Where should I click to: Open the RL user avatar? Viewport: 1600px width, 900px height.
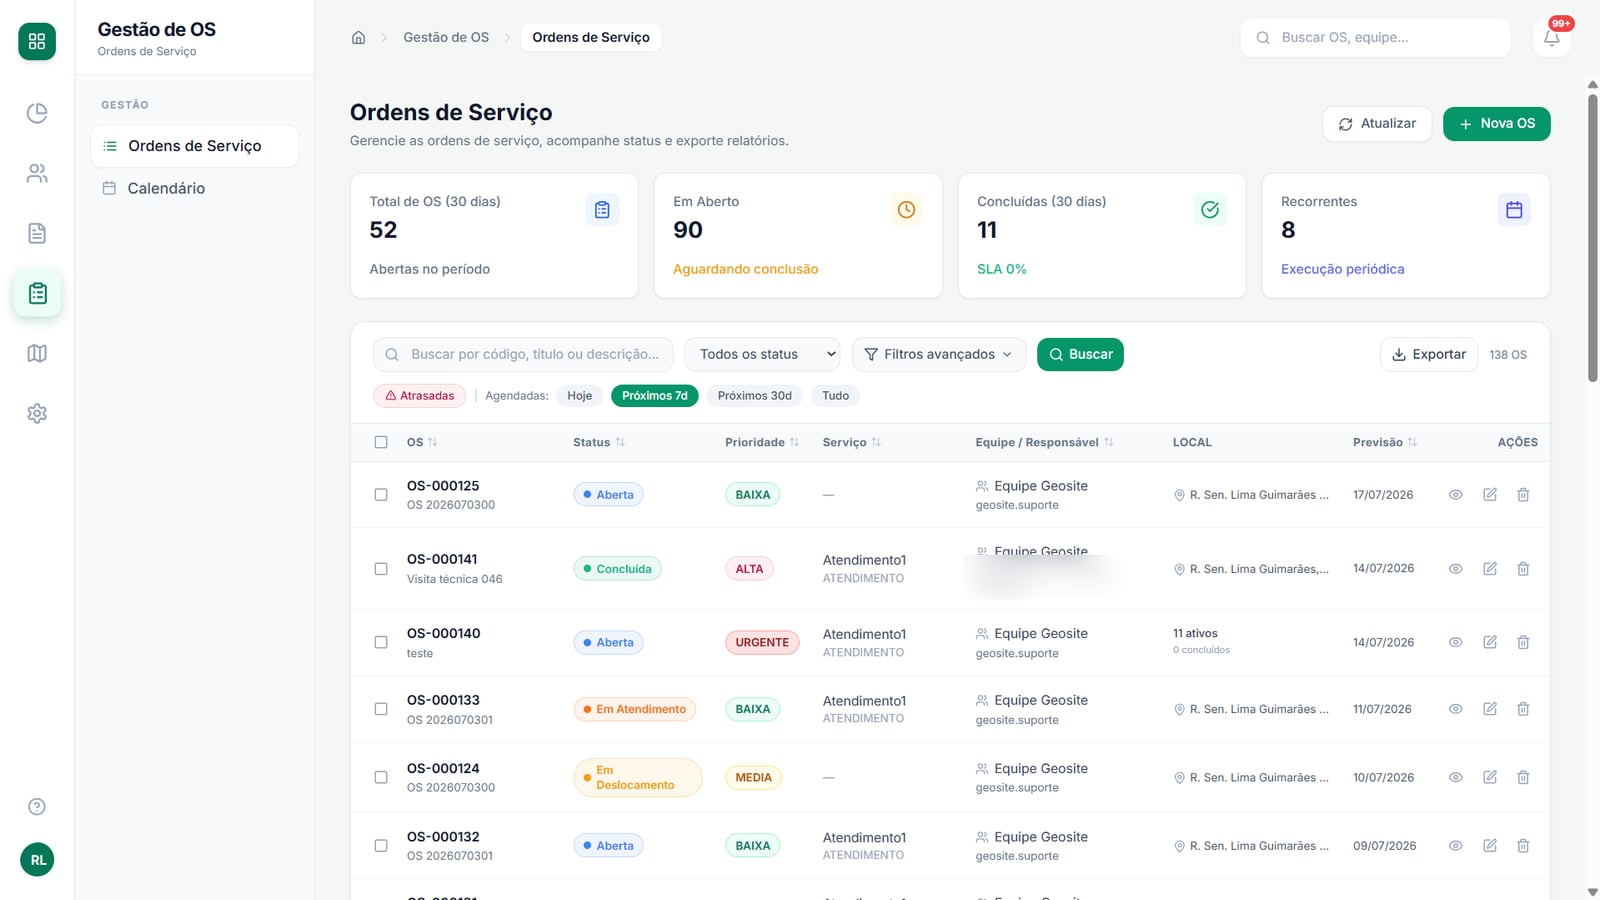[x=37, y=860]
